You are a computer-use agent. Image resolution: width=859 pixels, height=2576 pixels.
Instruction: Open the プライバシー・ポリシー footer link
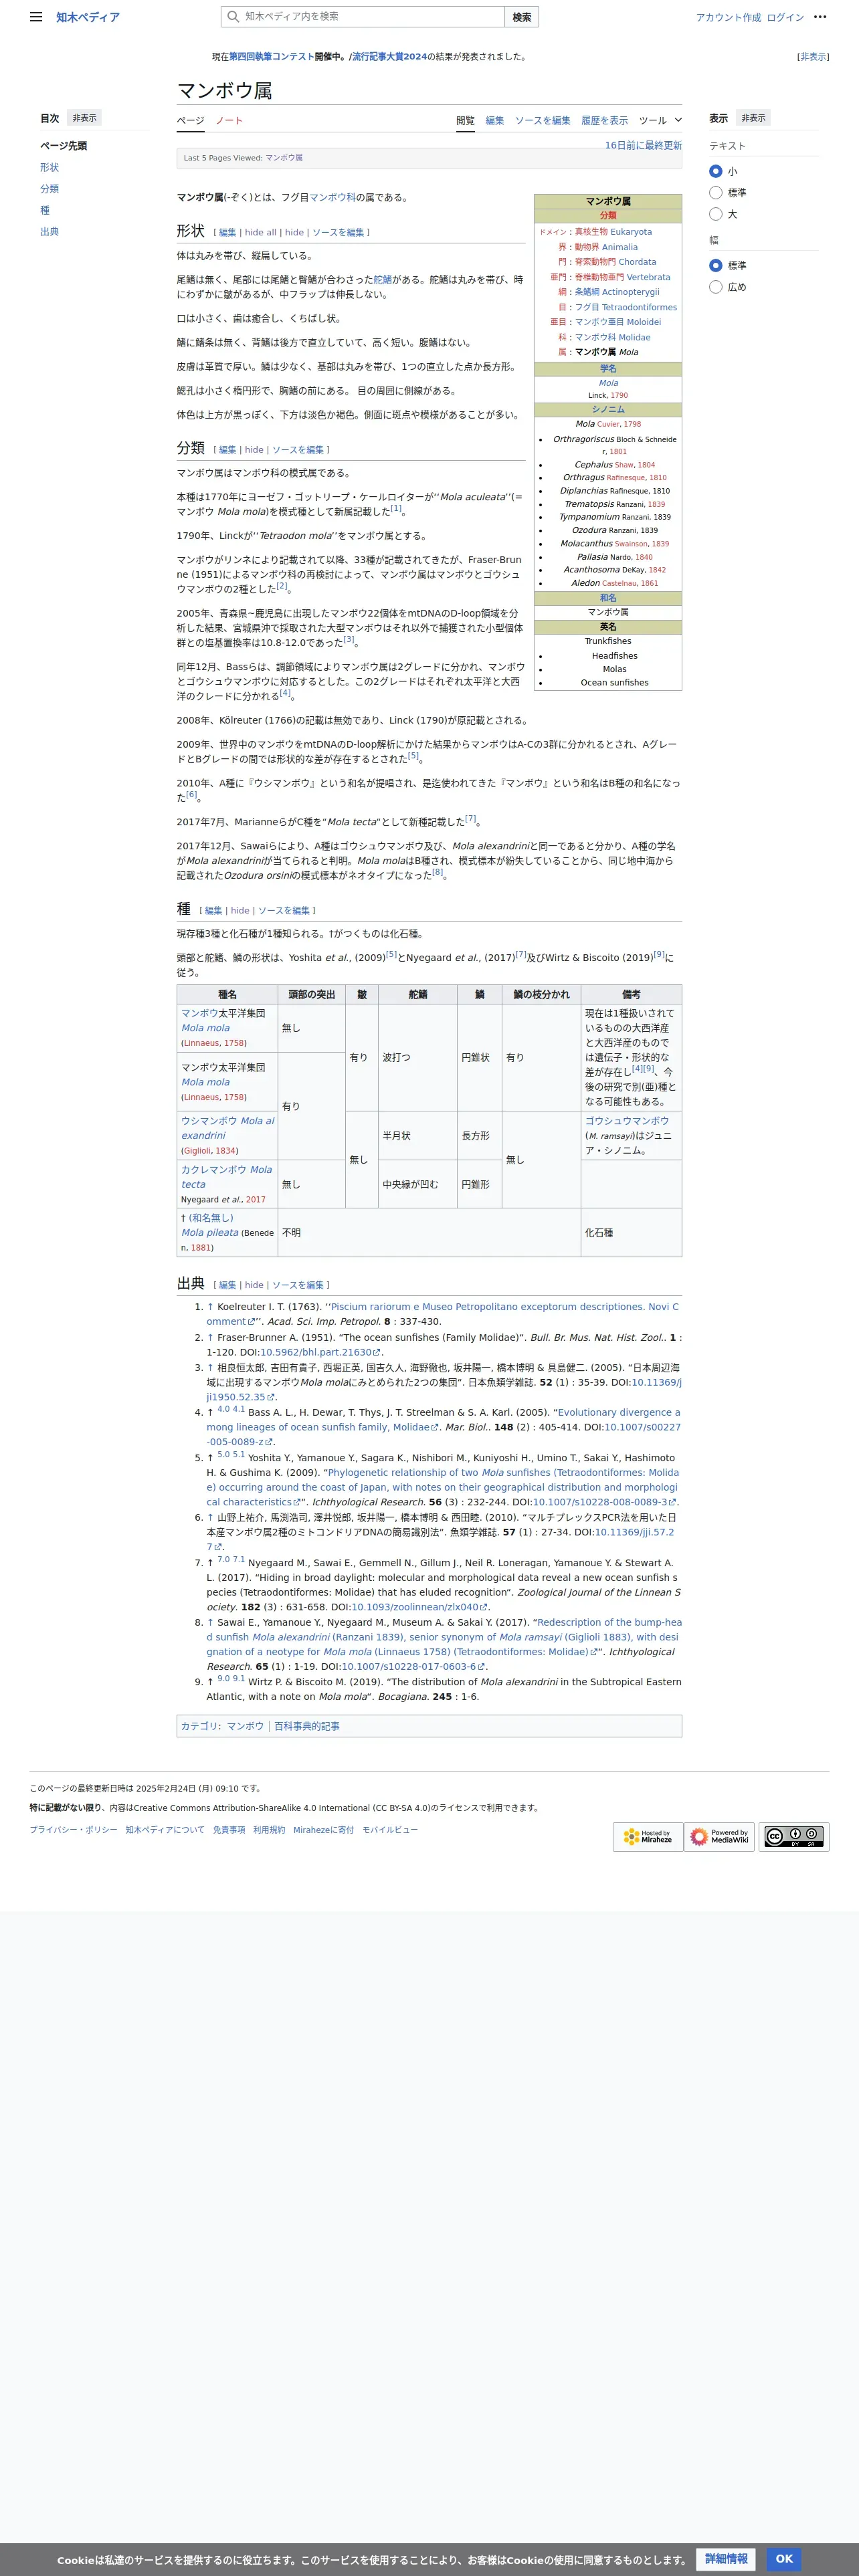[x=73, y=1830]
